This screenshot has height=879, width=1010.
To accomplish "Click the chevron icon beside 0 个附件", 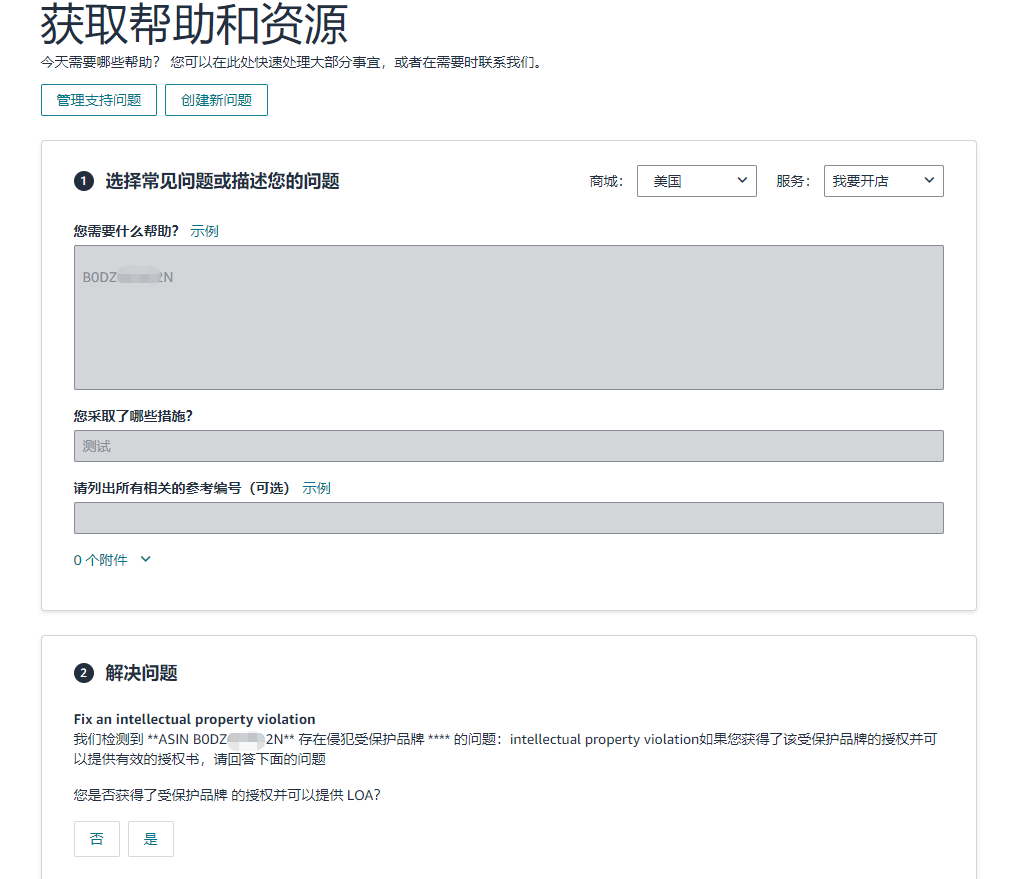I will tap(146, 560).
